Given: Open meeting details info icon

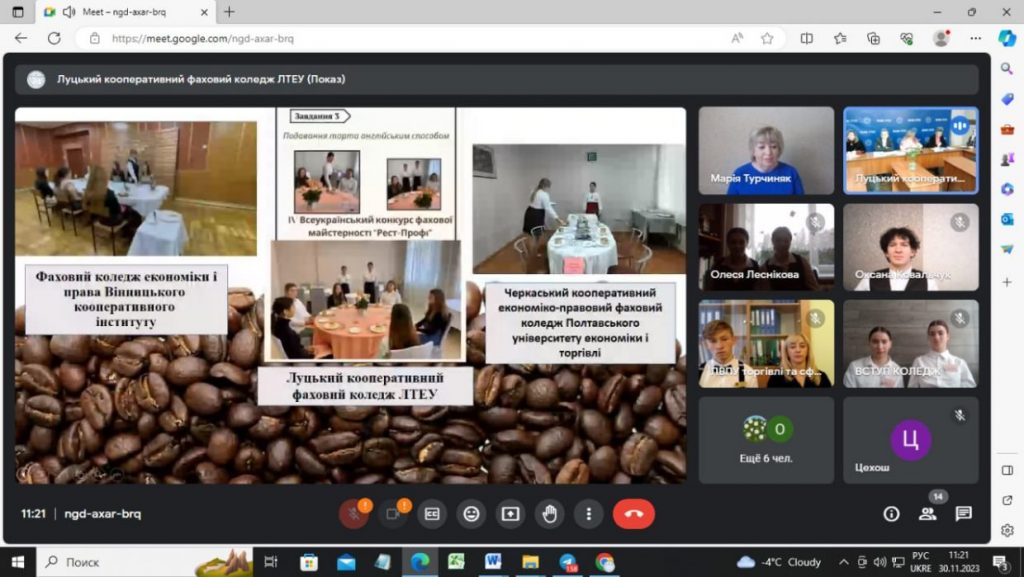Looking at the screenshot, I should click(x=891, y=514).
